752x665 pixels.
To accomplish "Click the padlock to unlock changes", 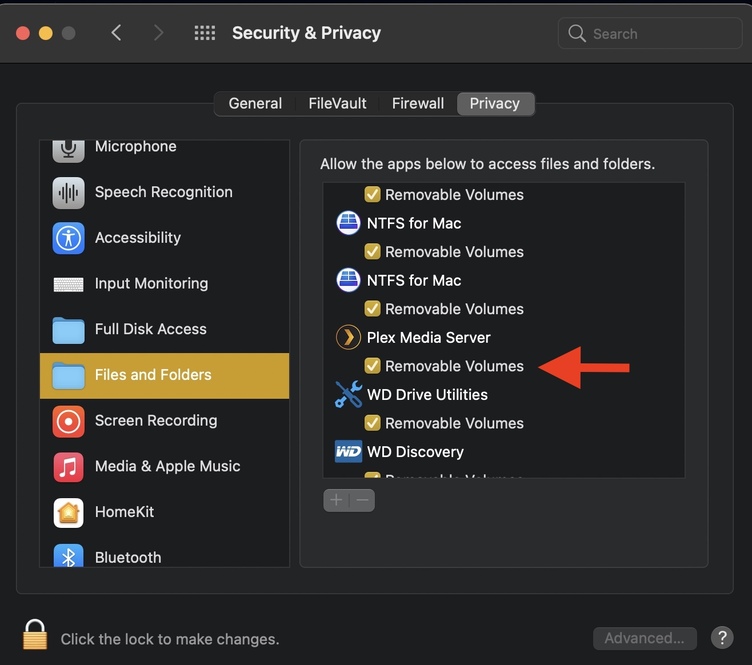I will [35, 634].
